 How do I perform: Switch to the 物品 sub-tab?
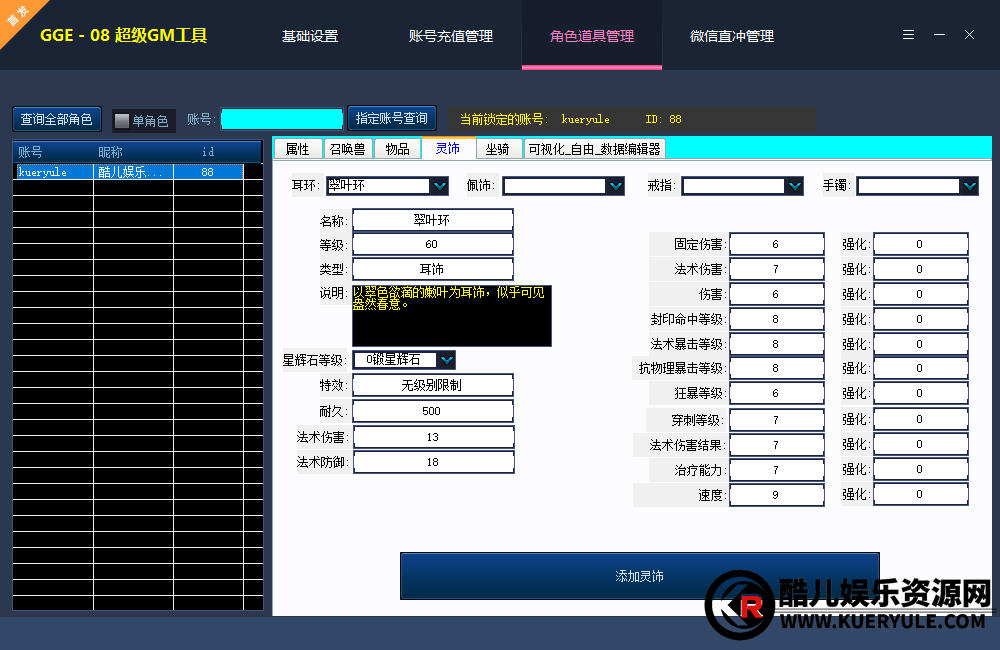point(397,149)
